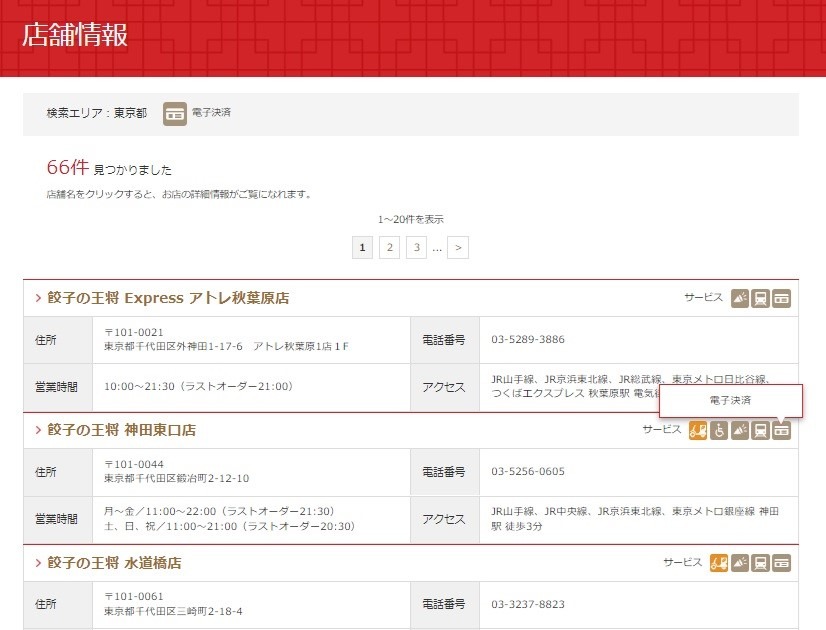Click the 電子決済 tooltip popup
Screen dimensions: 826x630
[x=730, y=401]
